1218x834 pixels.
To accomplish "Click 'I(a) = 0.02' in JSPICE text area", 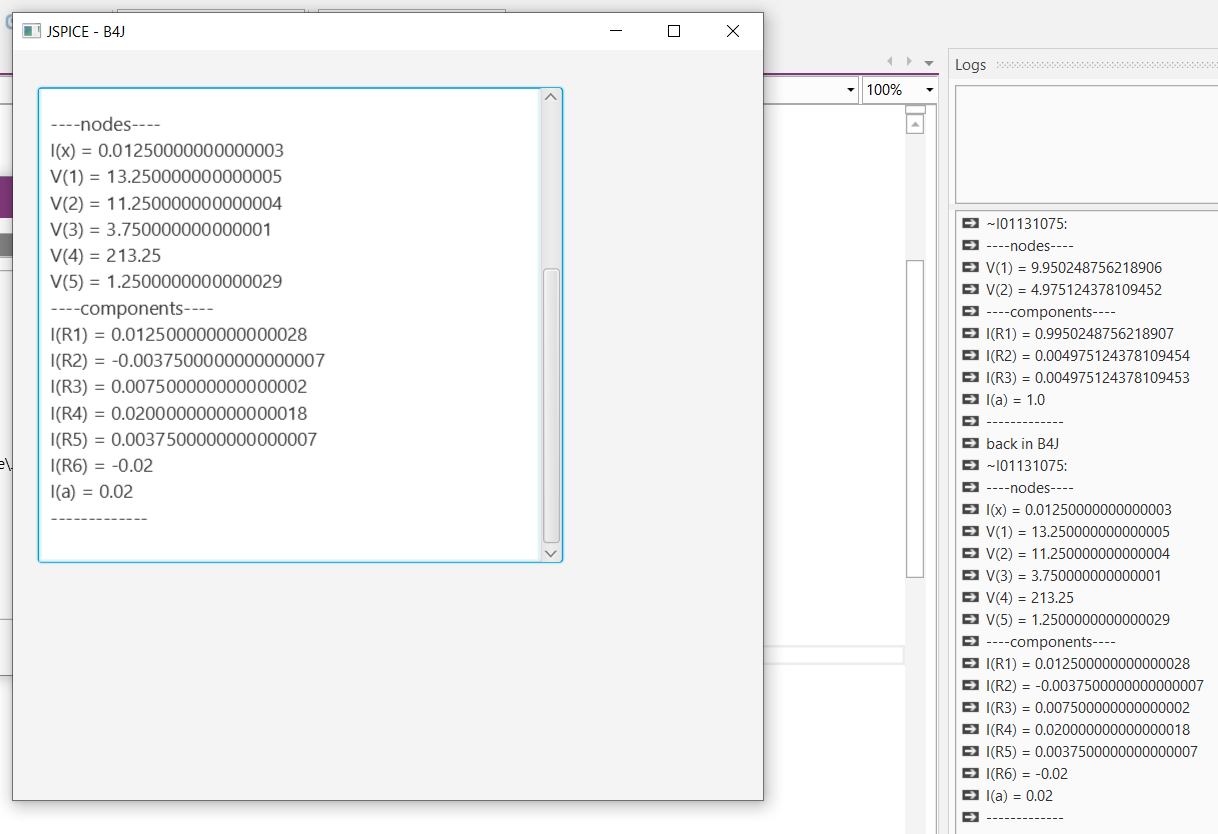I will coord(92,491).
